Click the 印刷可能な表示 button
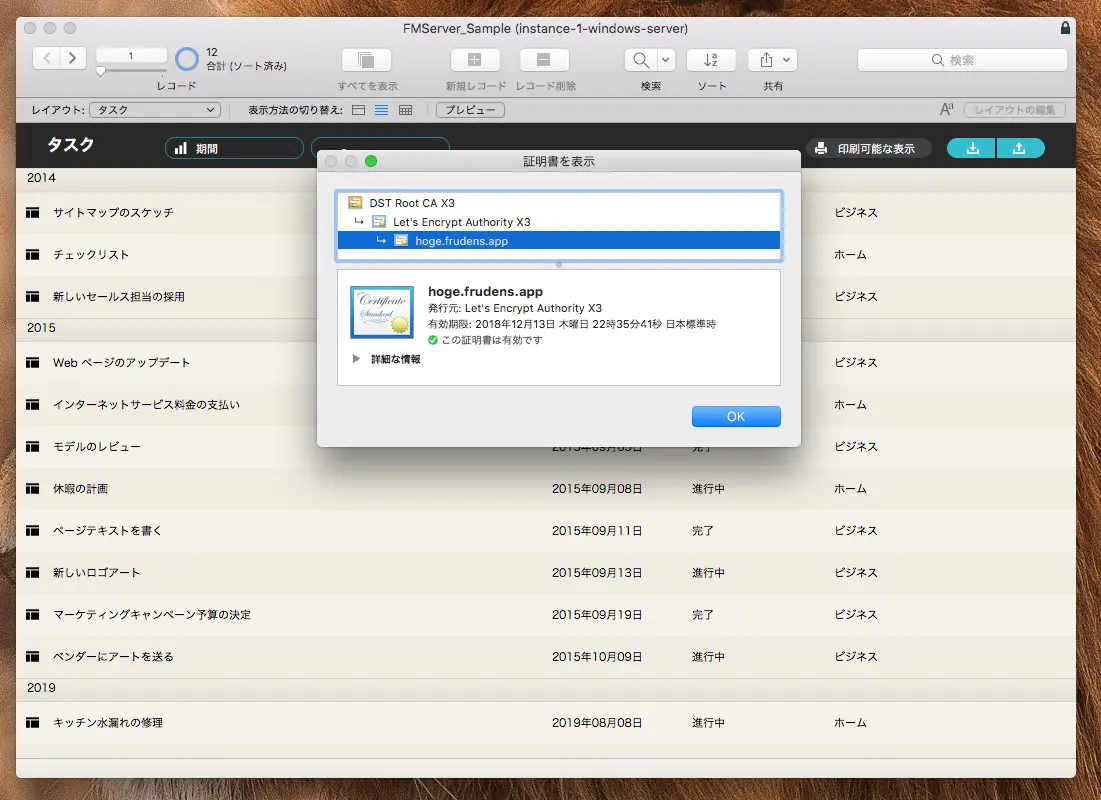Screen dimensions: 1101x800 pyautogui.click(x=869, y=148)
